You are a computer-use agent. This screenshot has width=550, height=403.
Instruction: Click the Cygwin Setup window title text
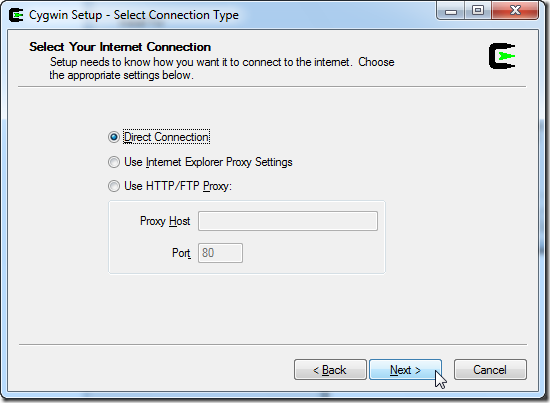[x=134, y=15]
